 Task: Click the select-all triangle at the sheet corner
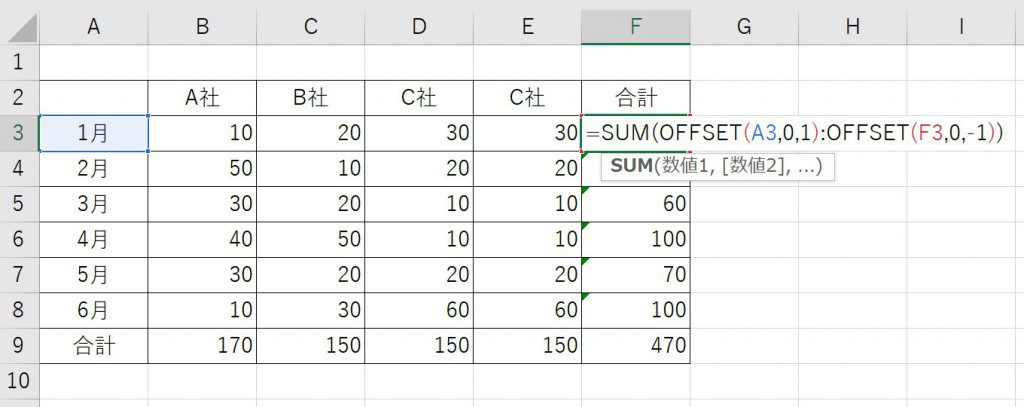(20, 28)
